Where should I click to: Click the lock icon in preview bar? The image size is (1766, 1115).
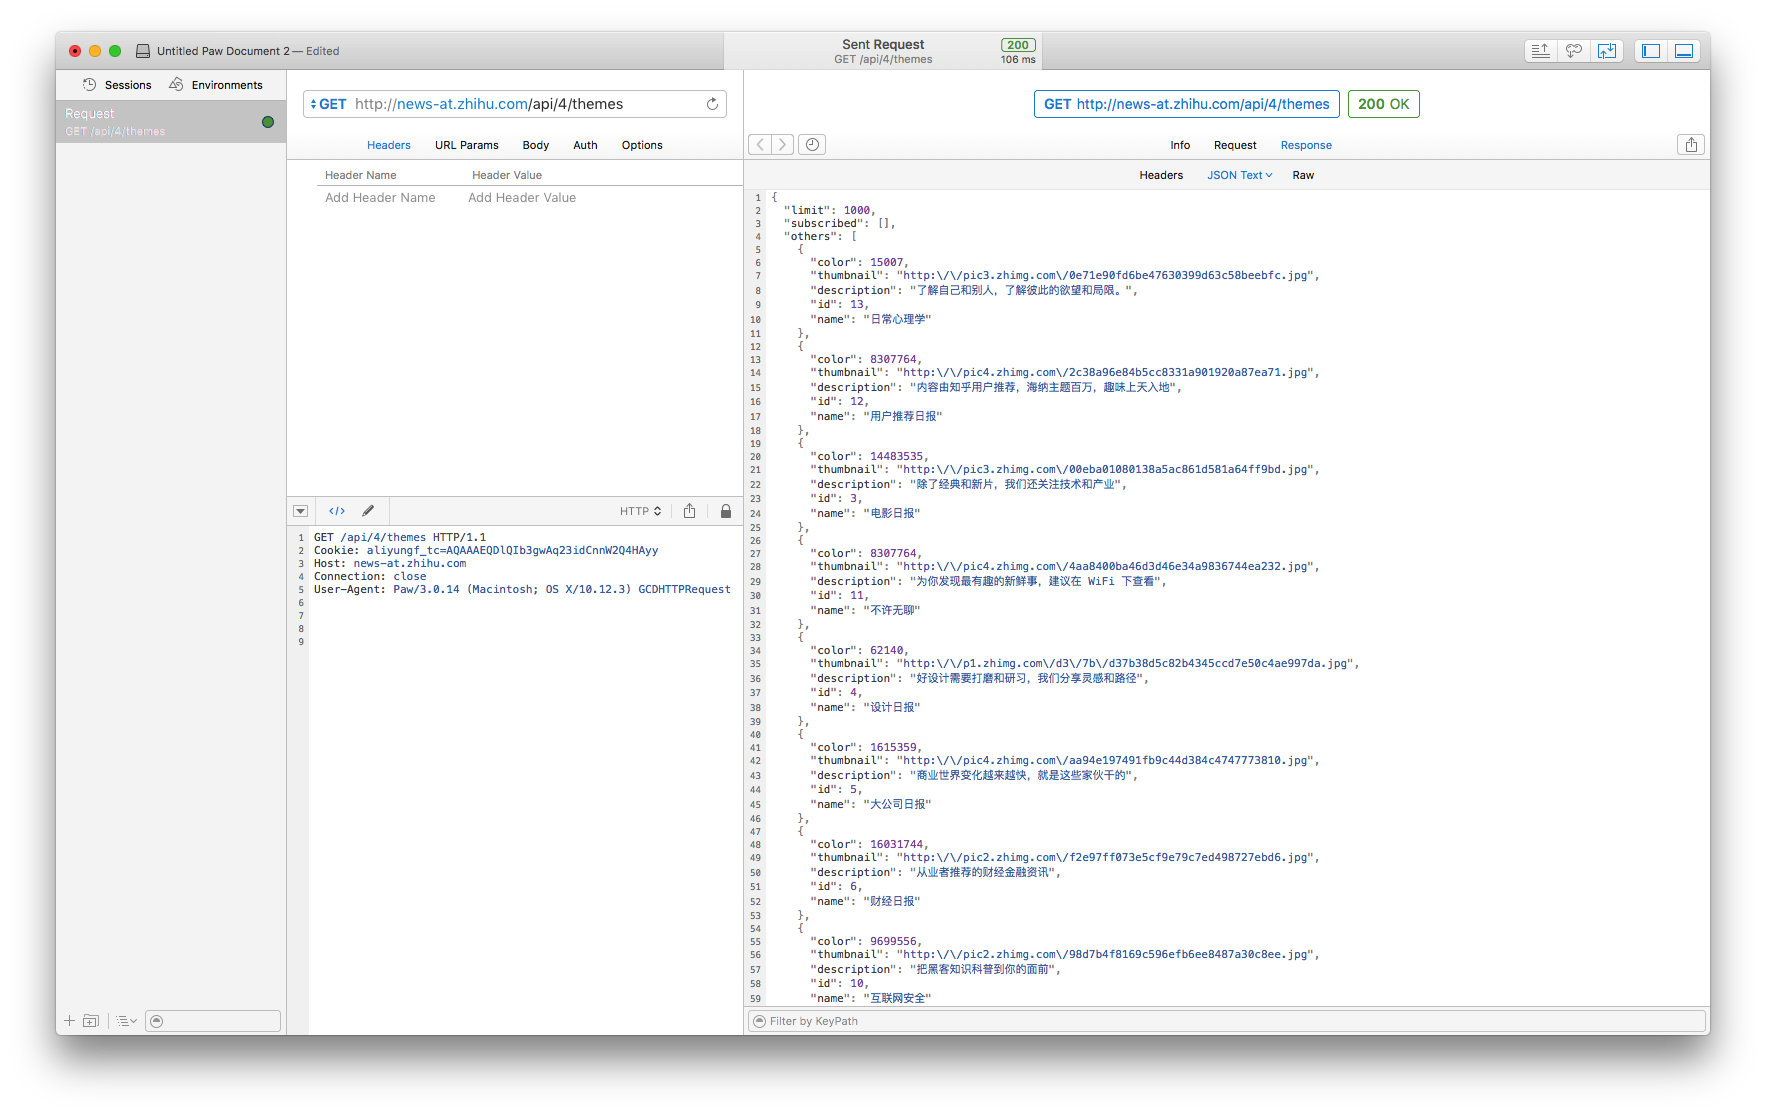pyautogui.click(x=726, y=511)
